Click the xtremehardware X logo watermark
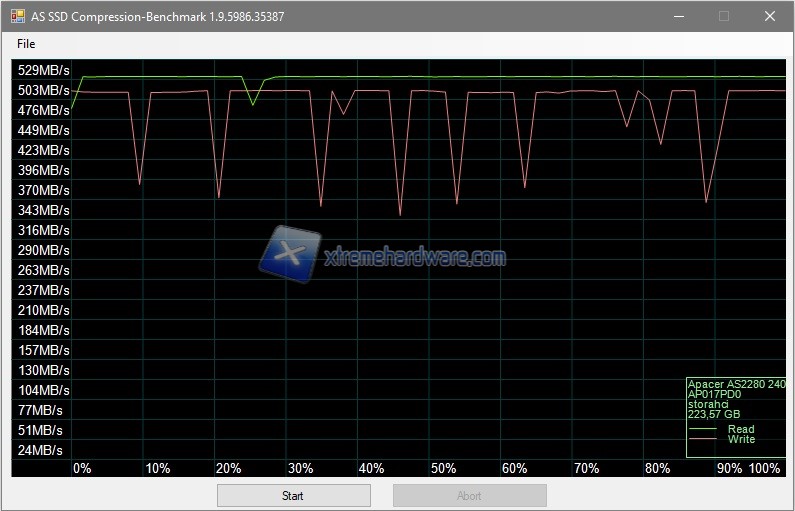 (290, 252)
